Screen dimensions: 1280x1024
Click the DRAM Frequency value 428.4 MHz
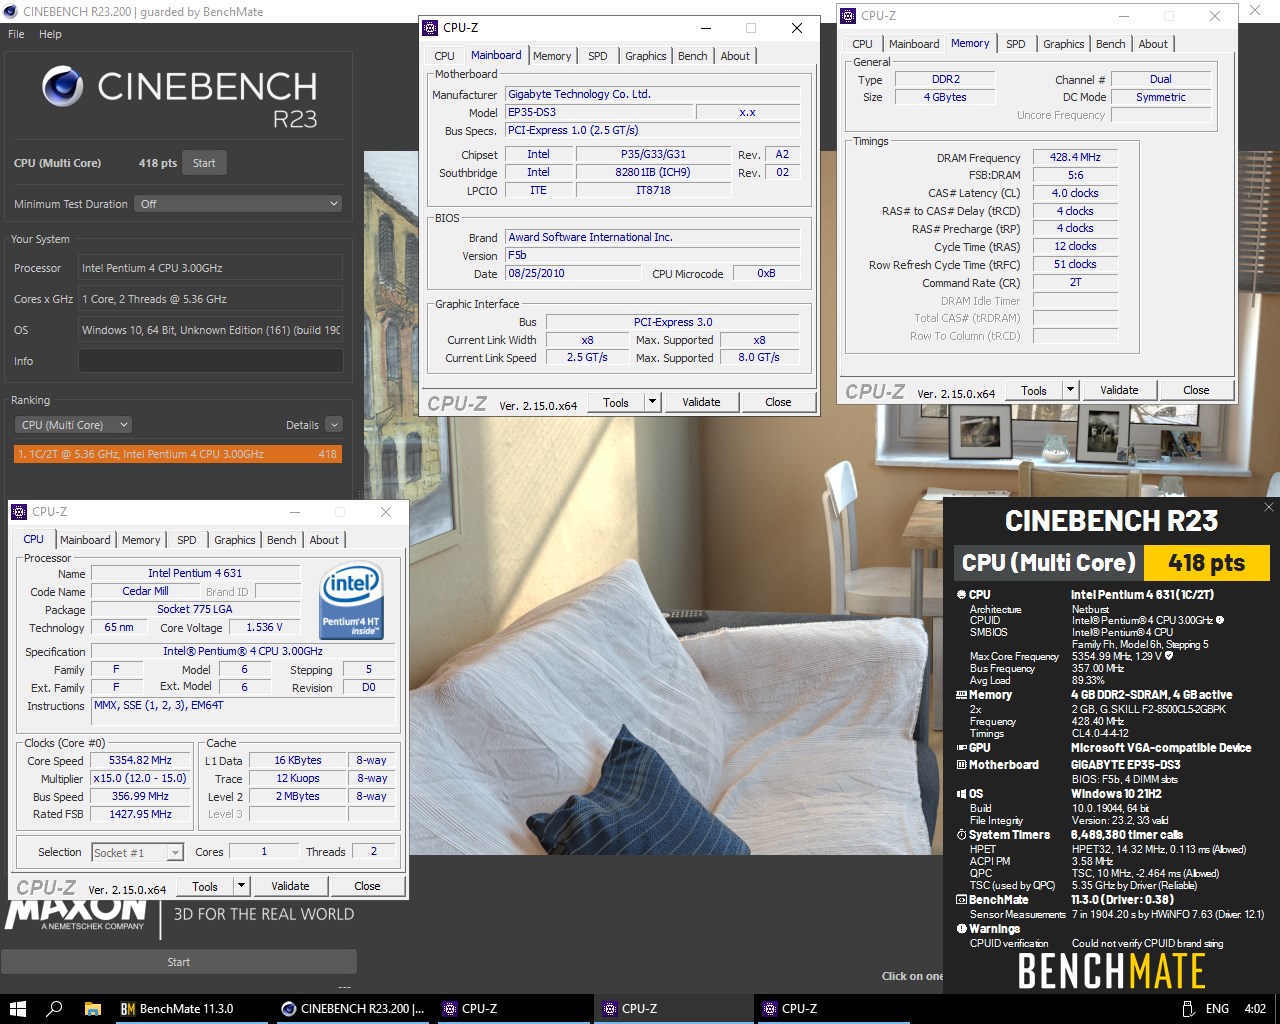1075,157
